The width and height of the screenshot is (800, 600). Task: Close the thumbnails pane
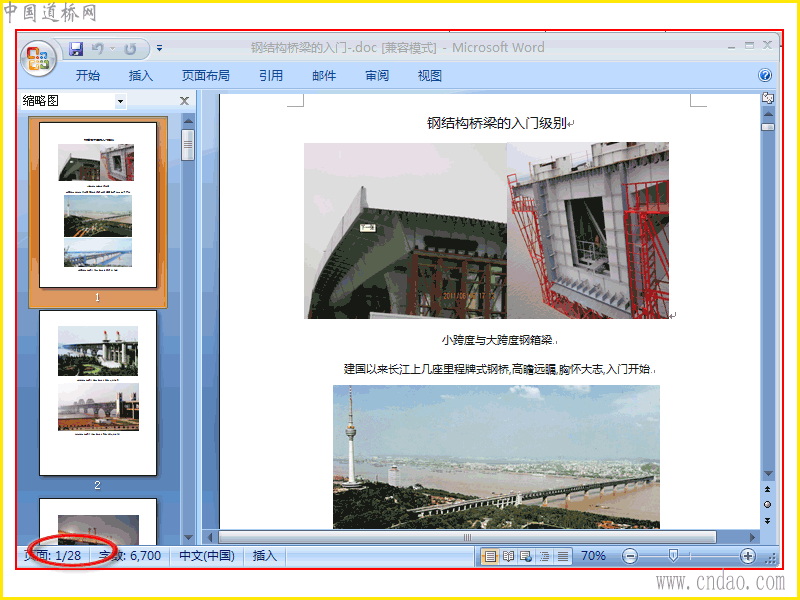[185, 101]
